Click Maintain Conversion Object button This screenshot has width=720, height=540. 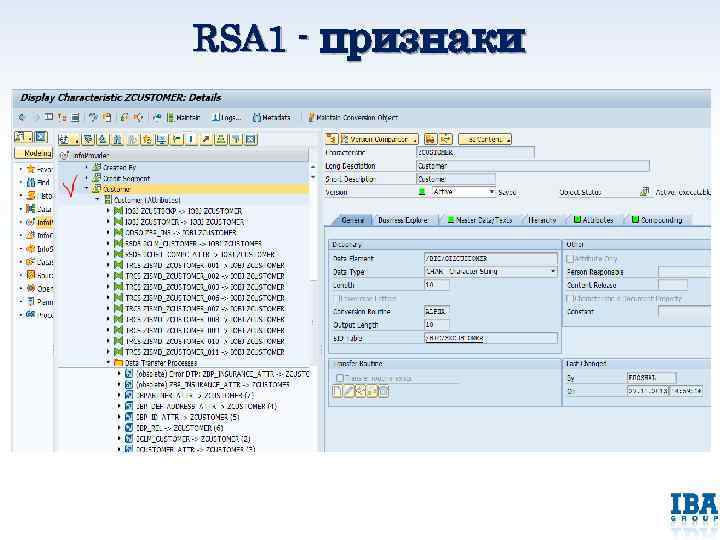pyautogui.click(x=352, y=118)
